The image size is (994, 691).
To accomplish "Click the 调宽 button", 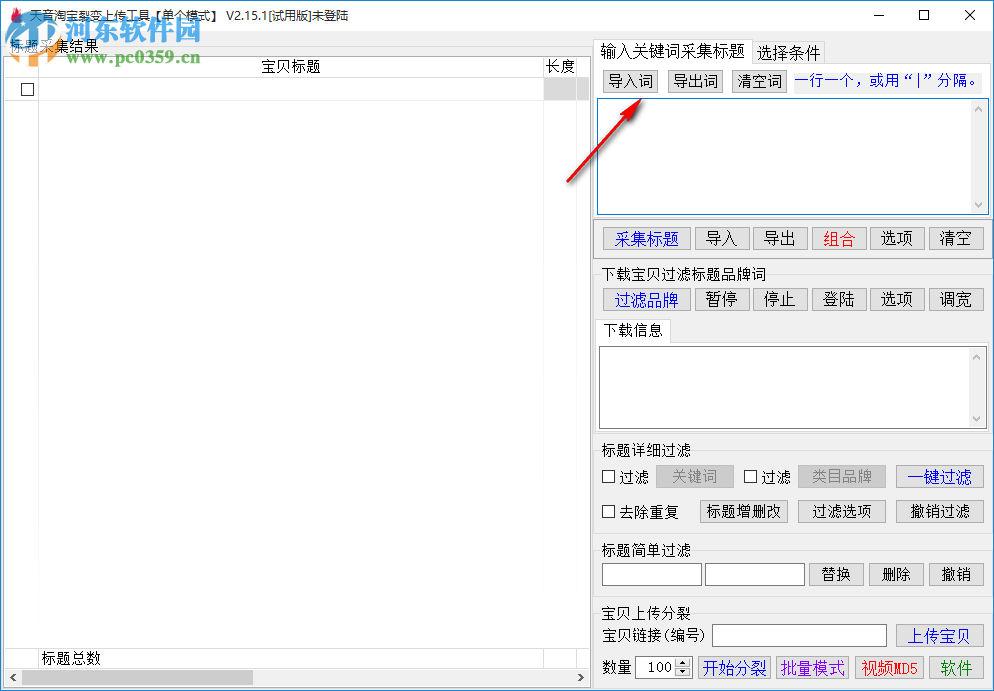I will pyautogui.click(x=956, y=299).
